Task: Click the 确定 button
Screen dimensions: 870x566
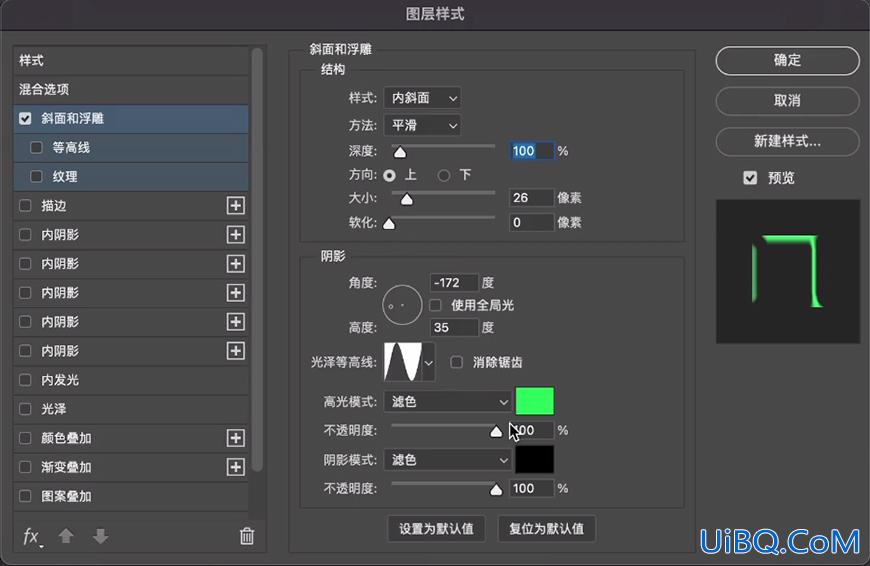Action: (x=787, y=60)
